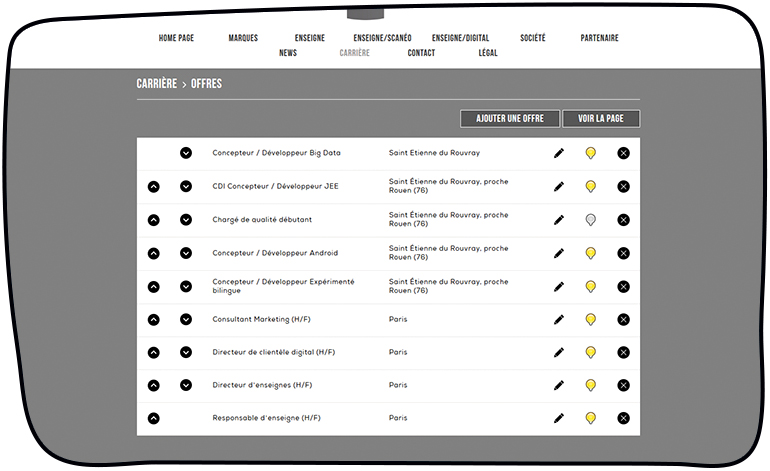Toggle grey lightbulb for Chargé de qualité débutant
Screen dimensions: 770x471
tap(591, 220)
